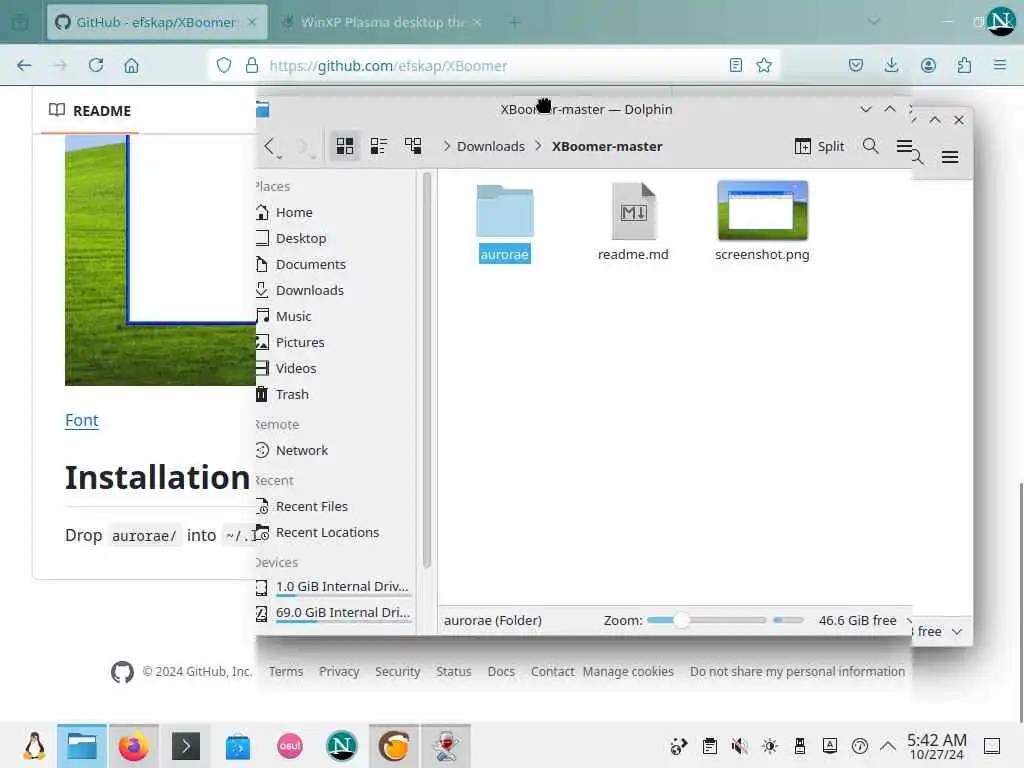The width and height of the screenshot is (1024, 768).
Task: Open clipboard tray icon
Action: [709, 746]
